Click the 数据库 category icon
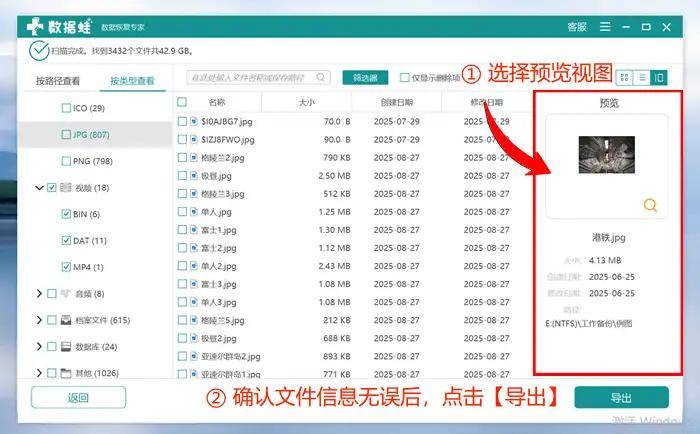Viewport: 700px width, 434px height. tap(67, 347)
